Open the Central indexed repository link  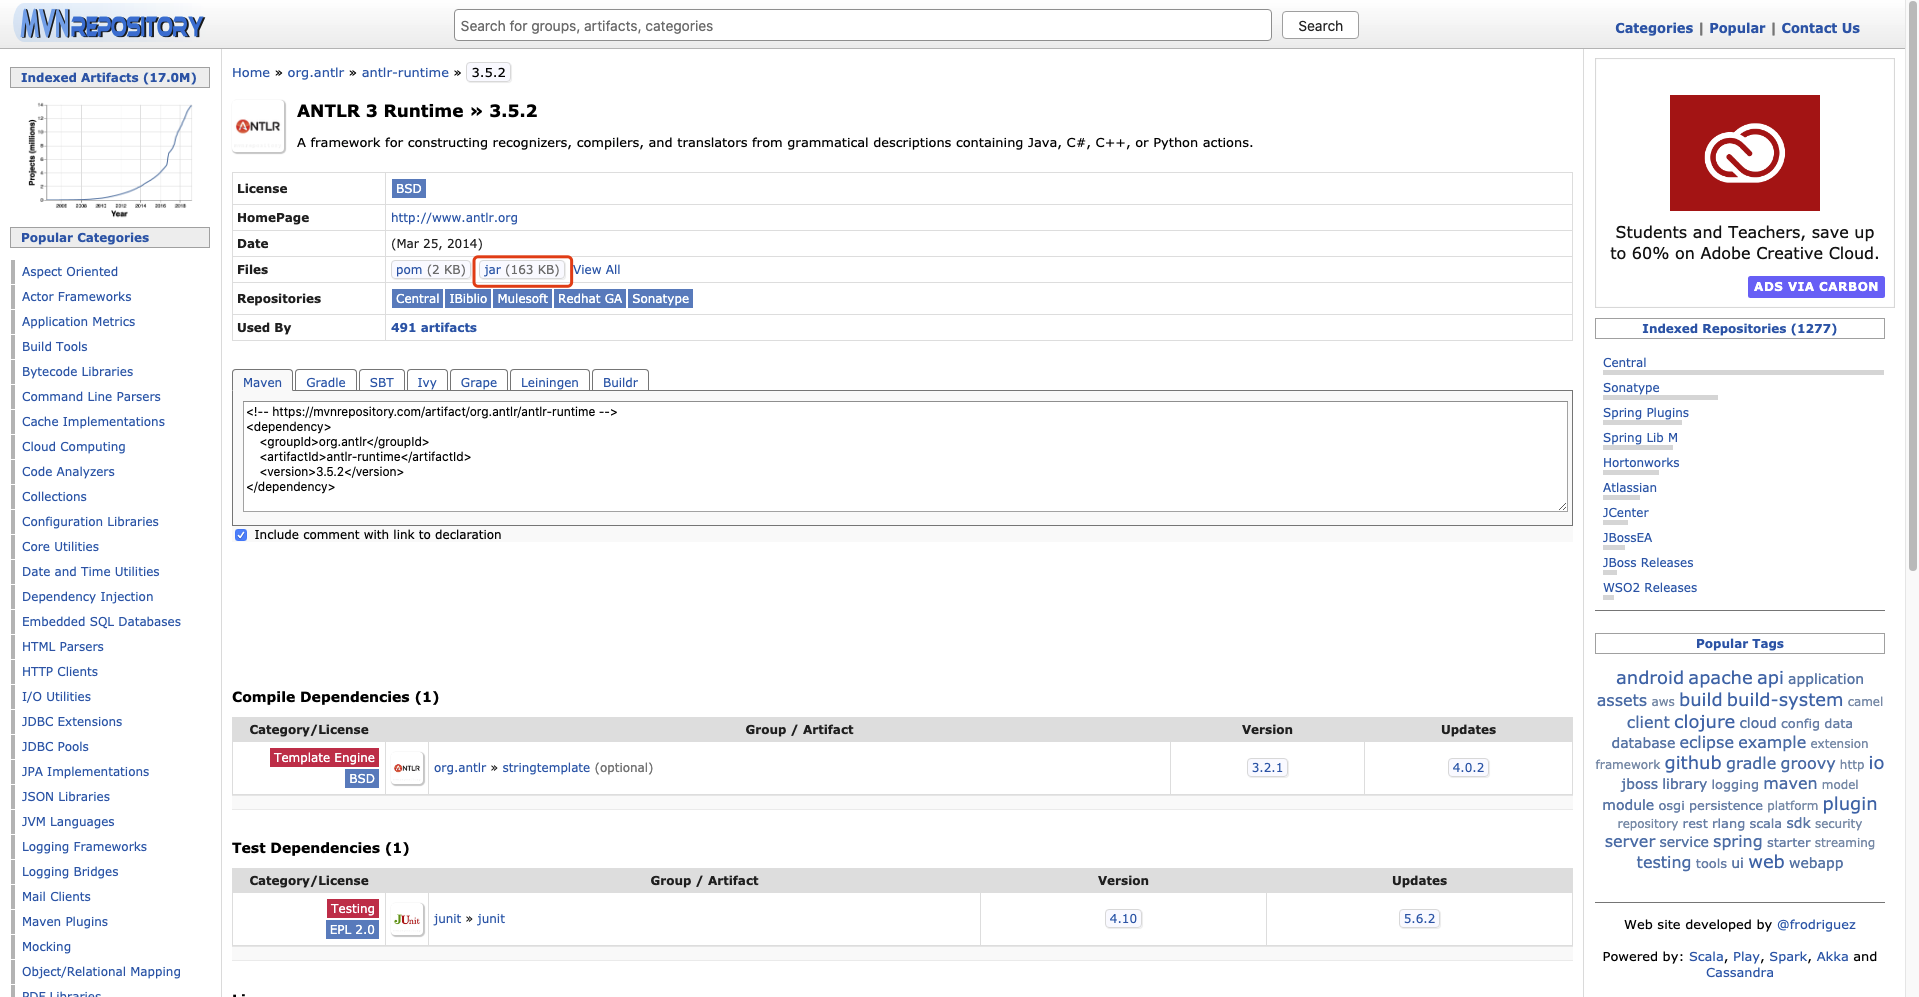[1623, 362]
